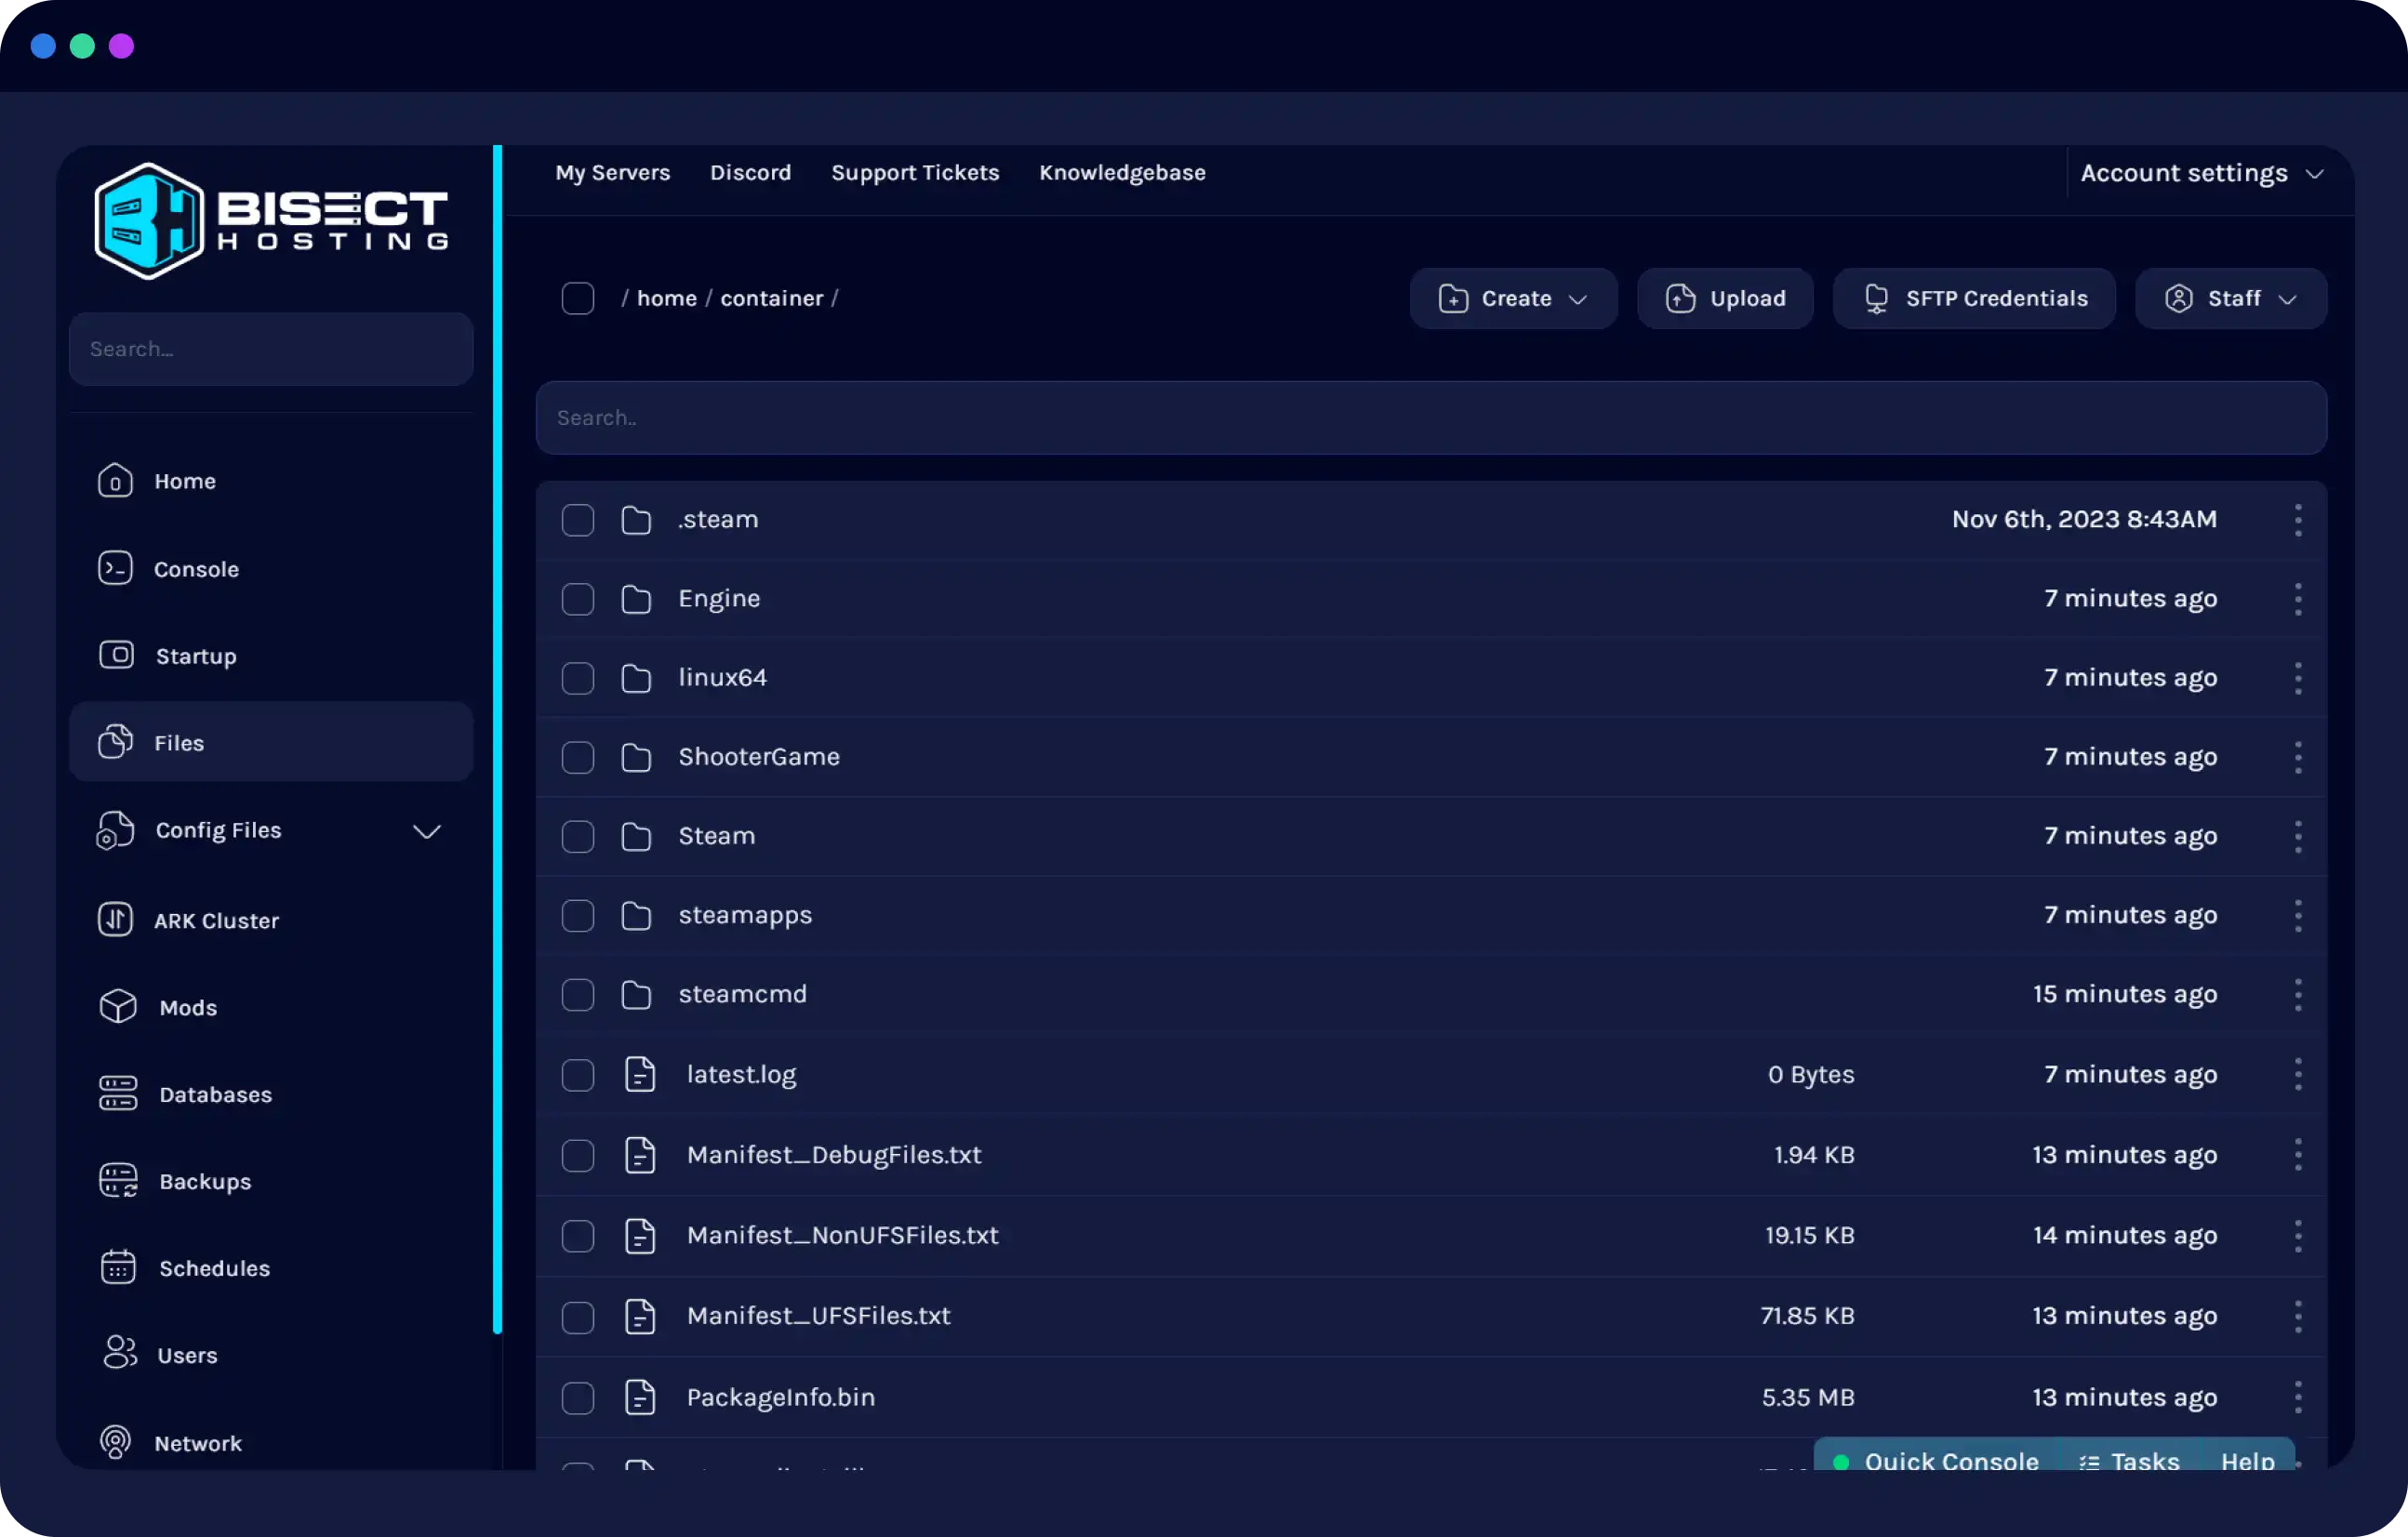Open the Schedules sidebar icon
The width and height of the screenshot is (2408, 1537).
click(118, 1267)
